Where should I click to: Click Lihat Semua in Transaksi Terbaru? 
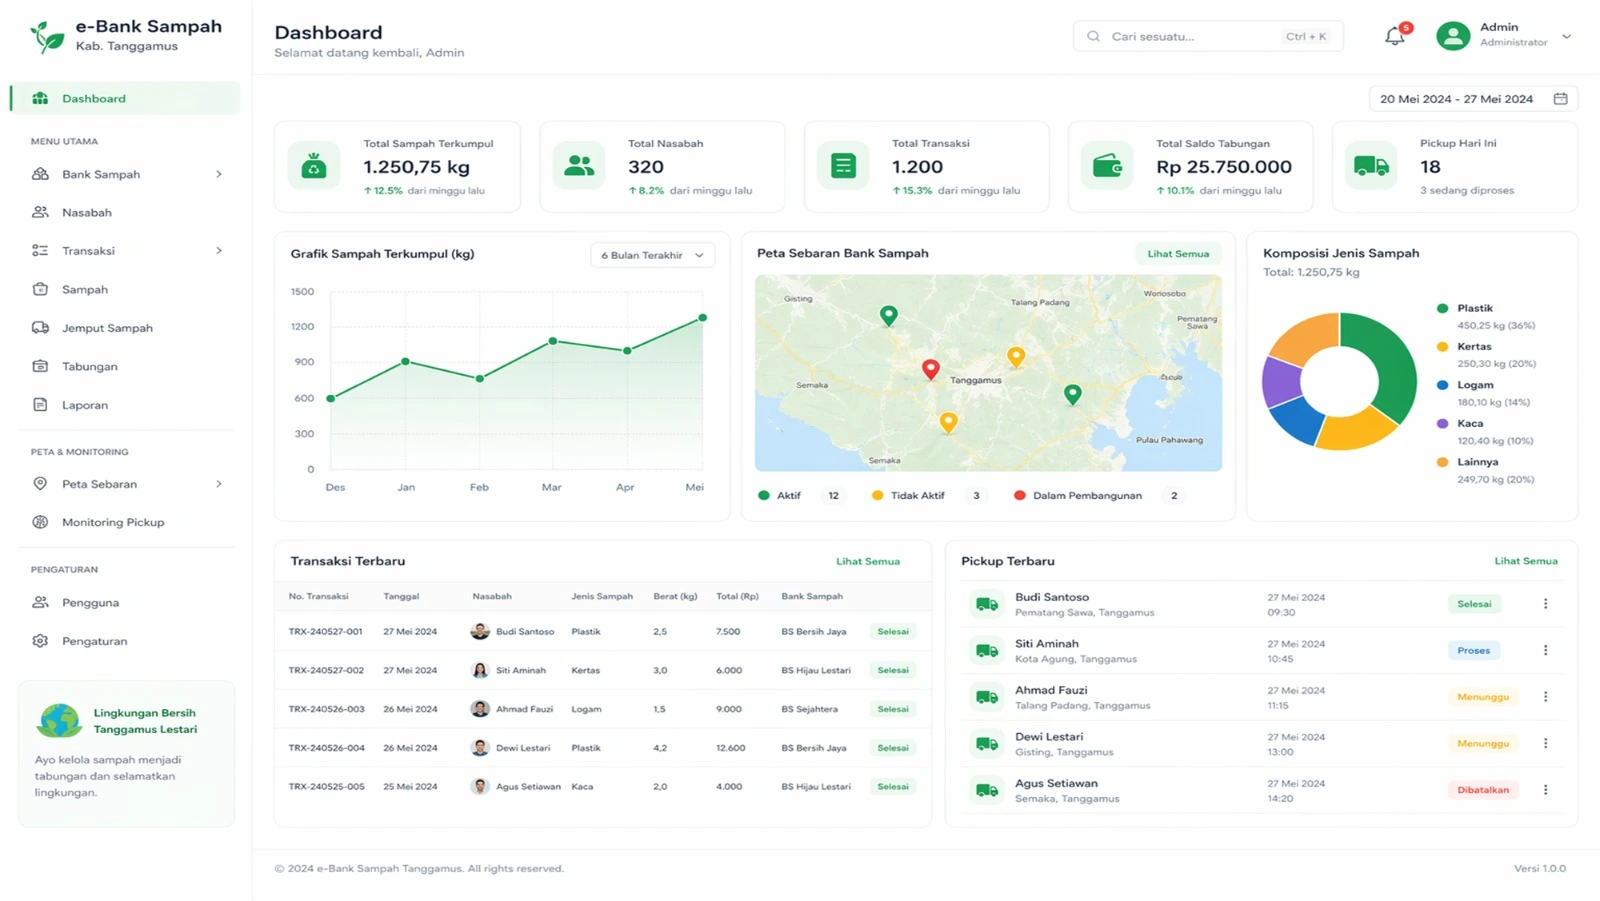coord(867,561)
